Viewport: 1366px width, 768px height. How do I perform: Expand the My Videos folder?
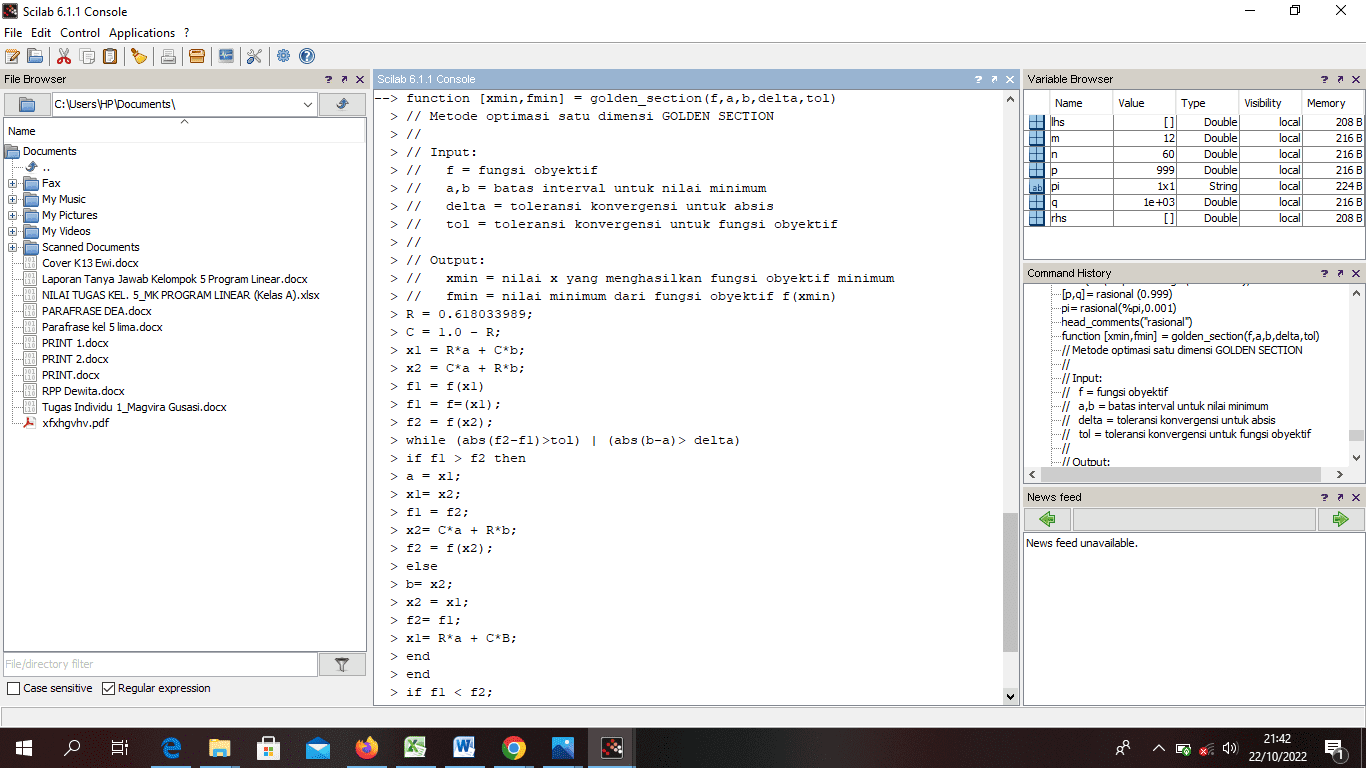point(12,231)
